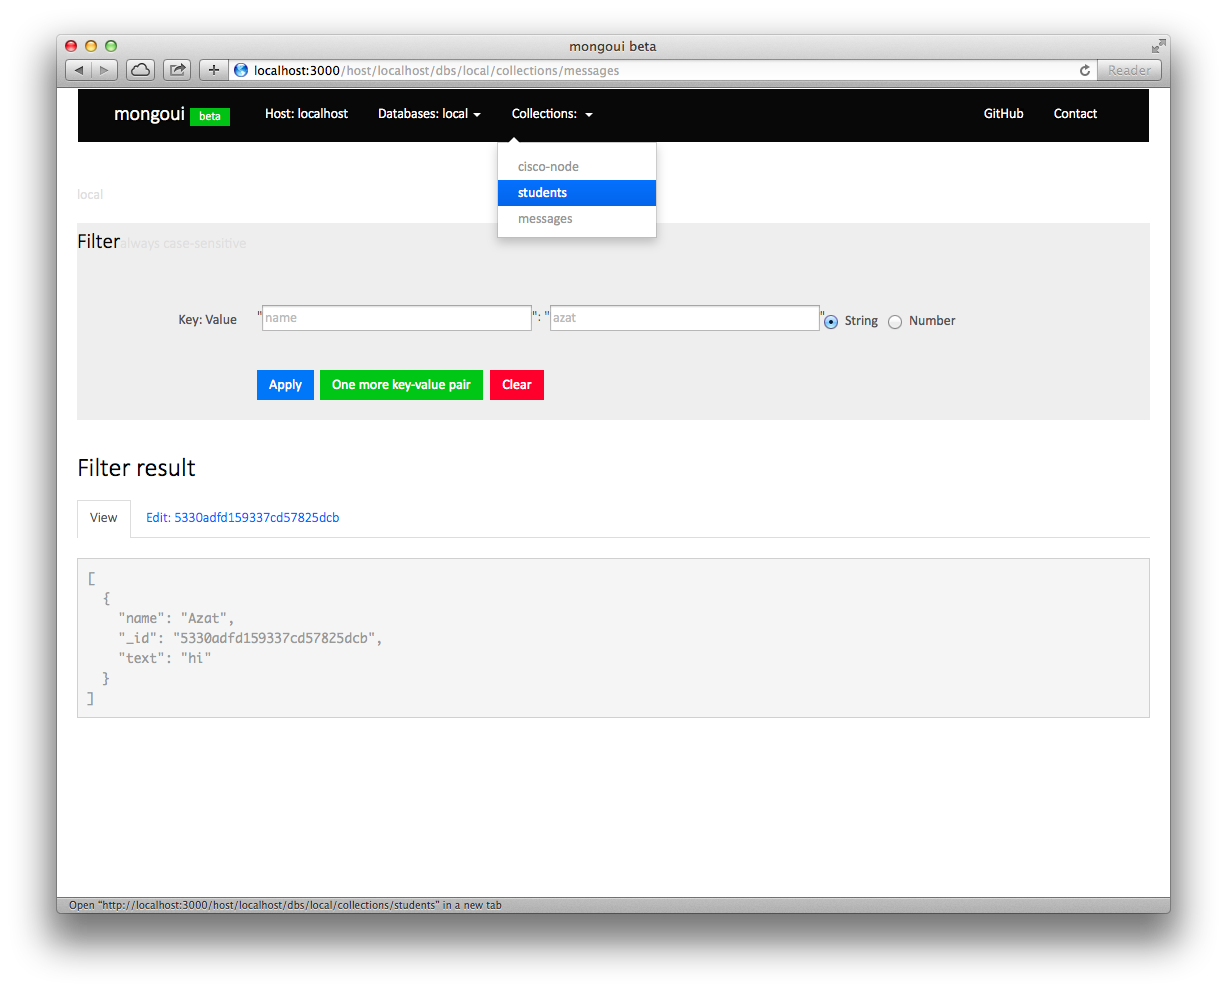Switch to the Edit: 5330adfd159337cd57825dcb tab

point(242,518)
